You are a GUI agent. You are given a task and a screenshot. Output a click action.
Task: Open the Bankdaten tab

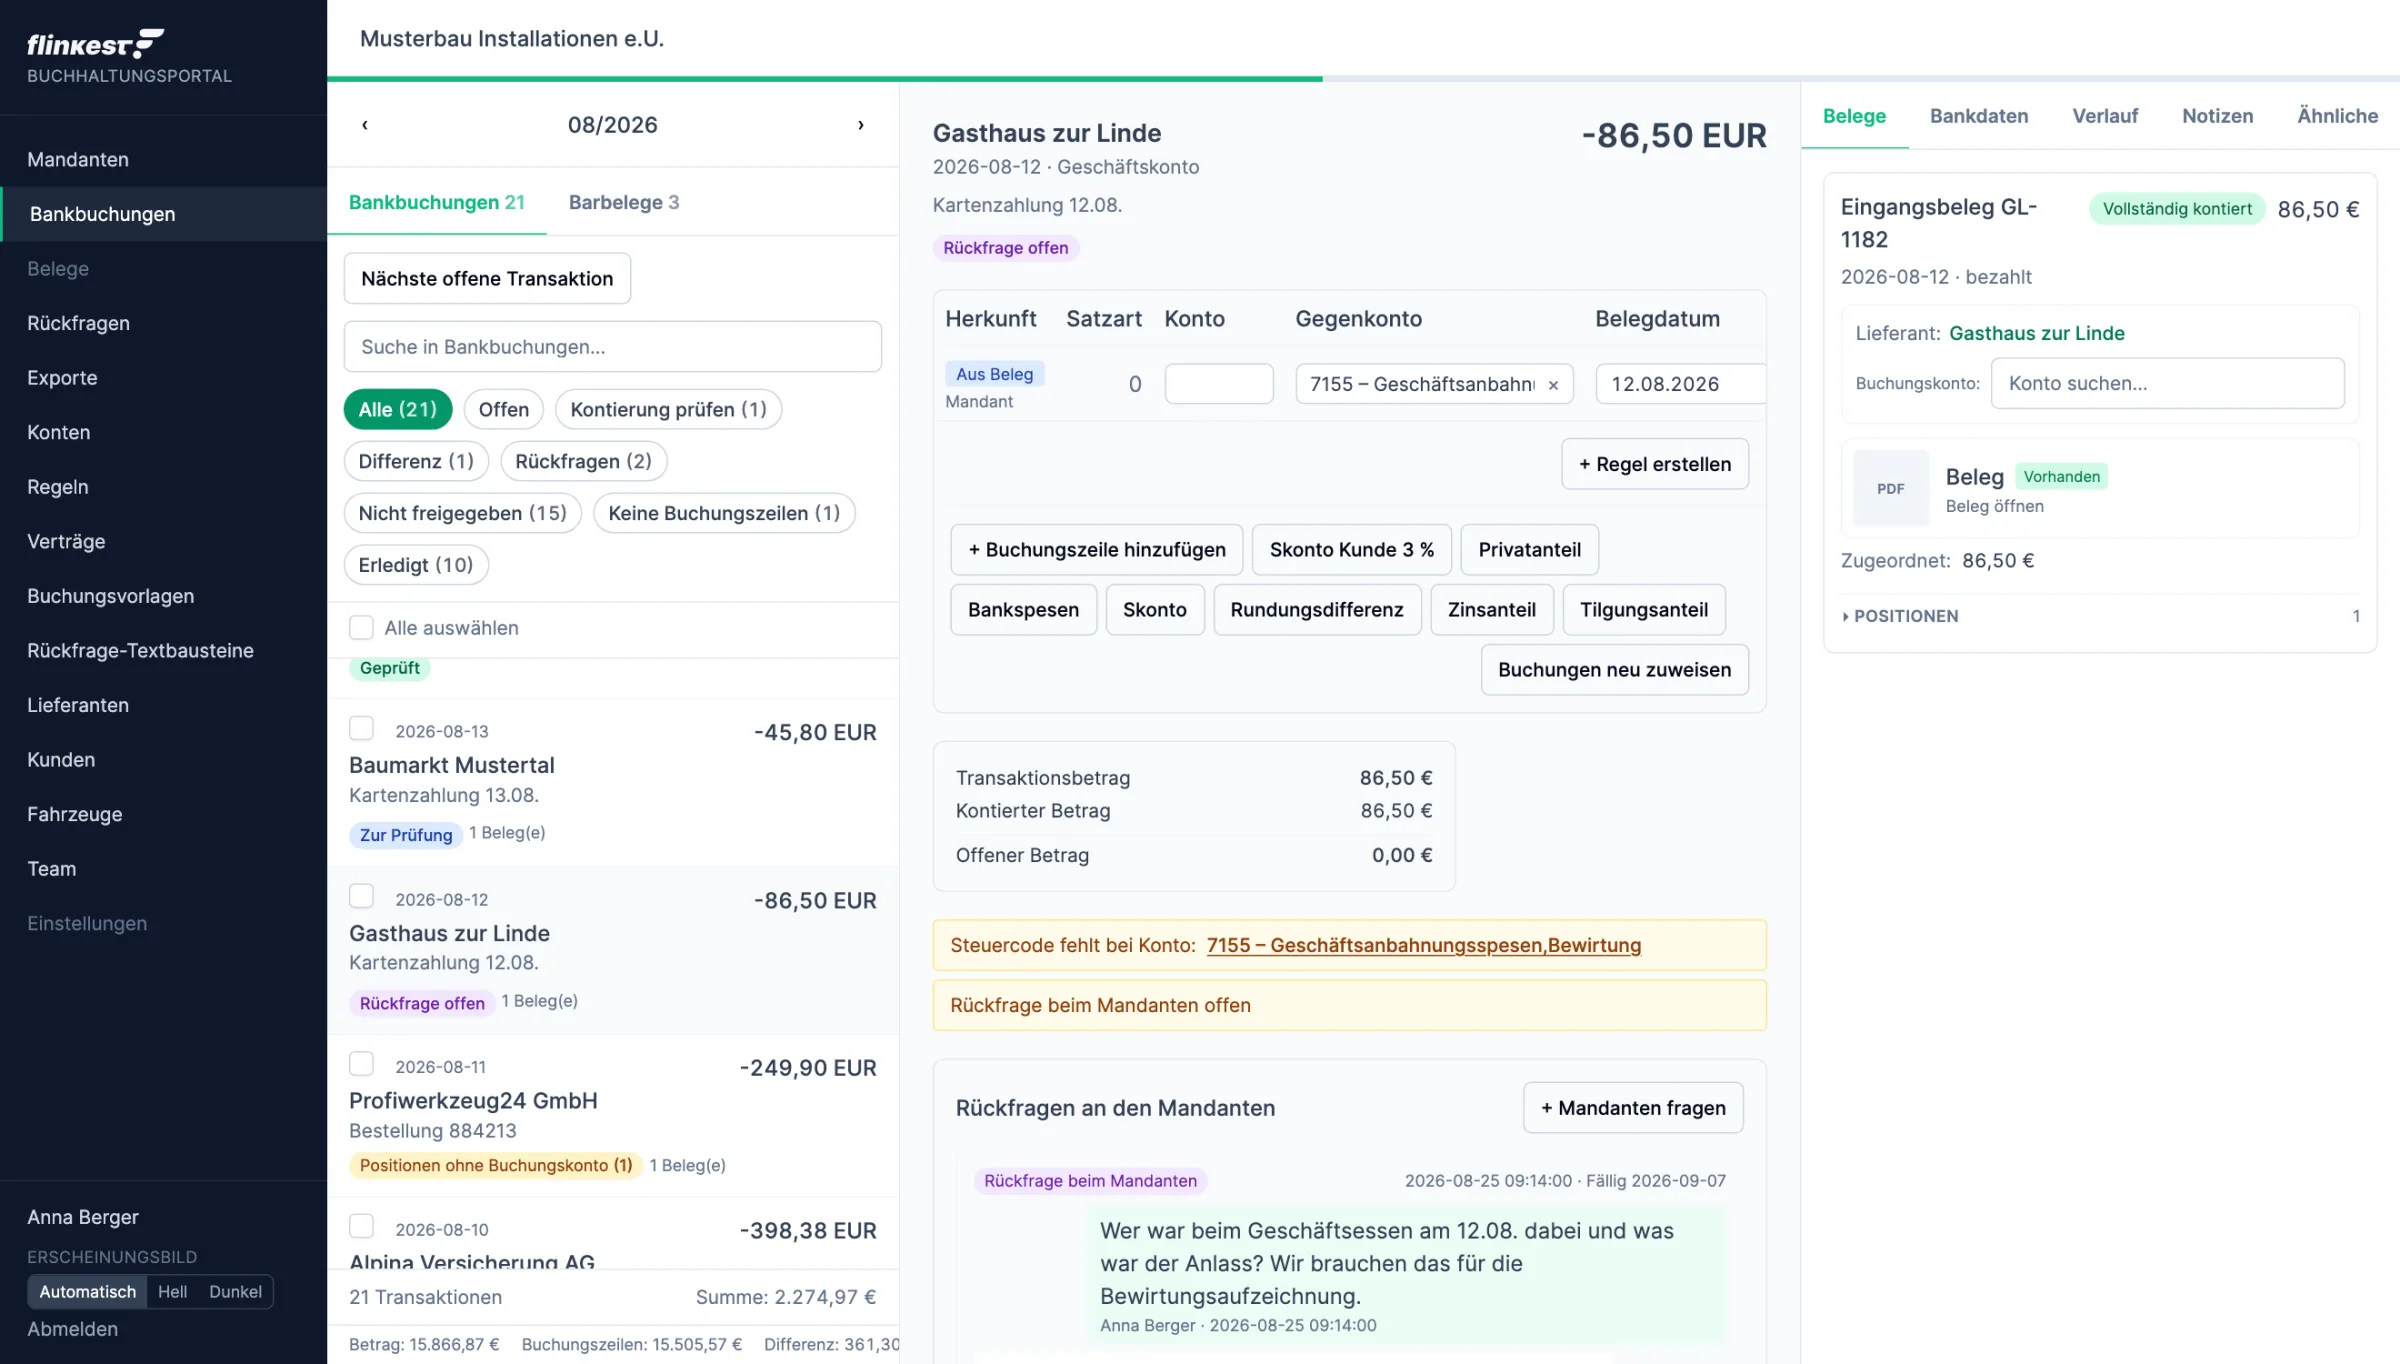1979,116
